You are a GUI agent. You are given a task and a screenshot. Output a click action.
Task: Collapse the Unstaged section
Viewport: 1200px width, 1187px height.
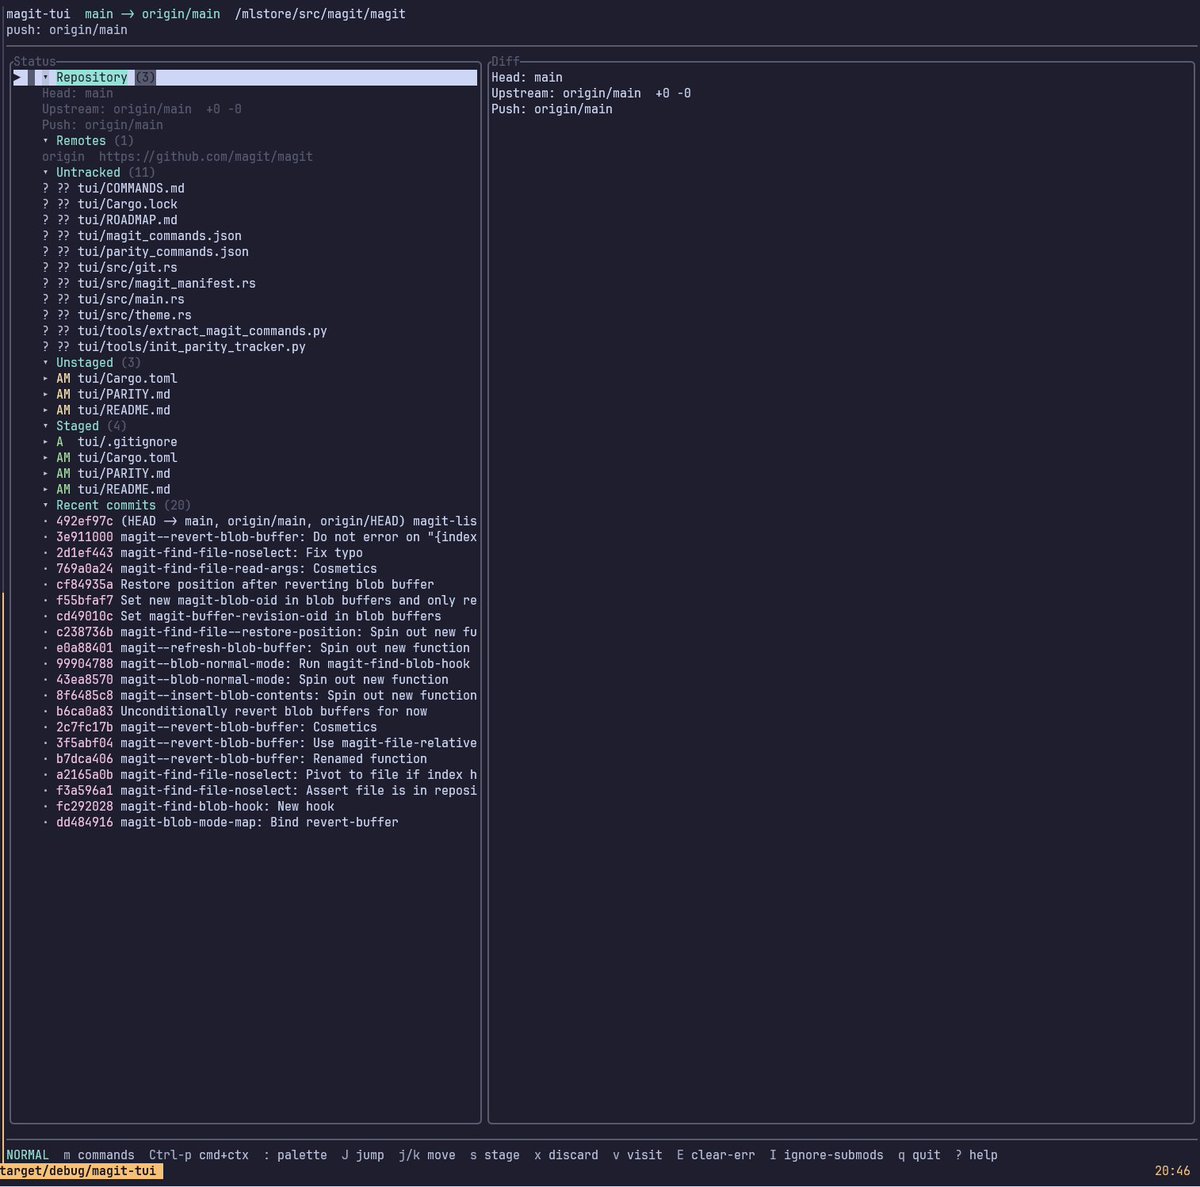46,363
